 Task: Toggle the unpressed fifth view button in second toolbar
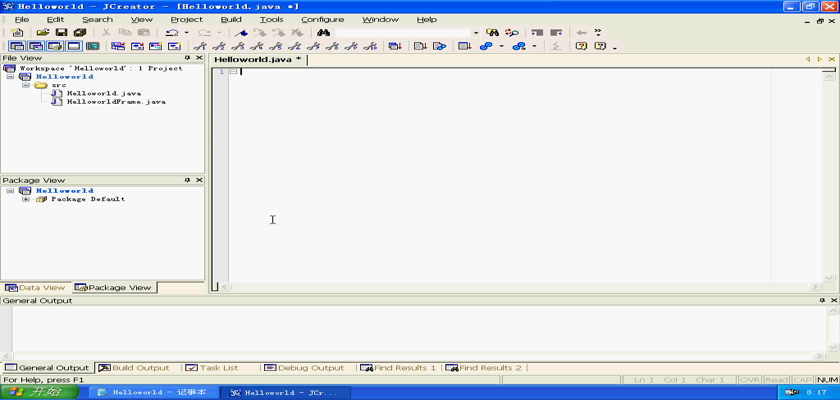93,47
